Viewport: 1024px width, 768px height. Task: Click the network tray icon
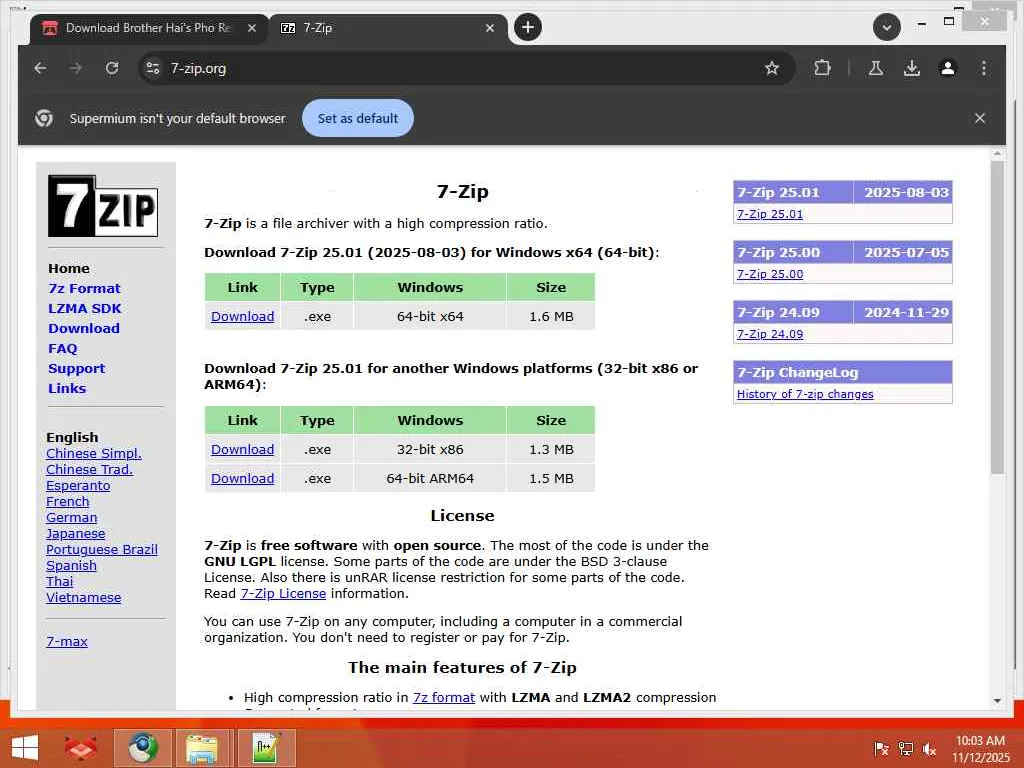905,749
